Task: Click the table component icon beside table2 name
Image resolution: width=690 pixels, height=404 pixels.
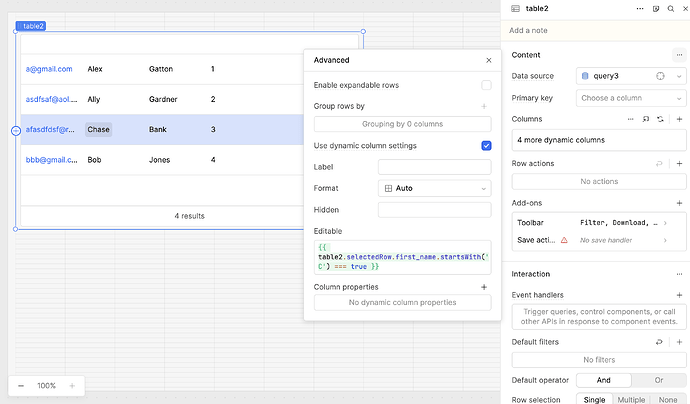Action: coord(515,8)
